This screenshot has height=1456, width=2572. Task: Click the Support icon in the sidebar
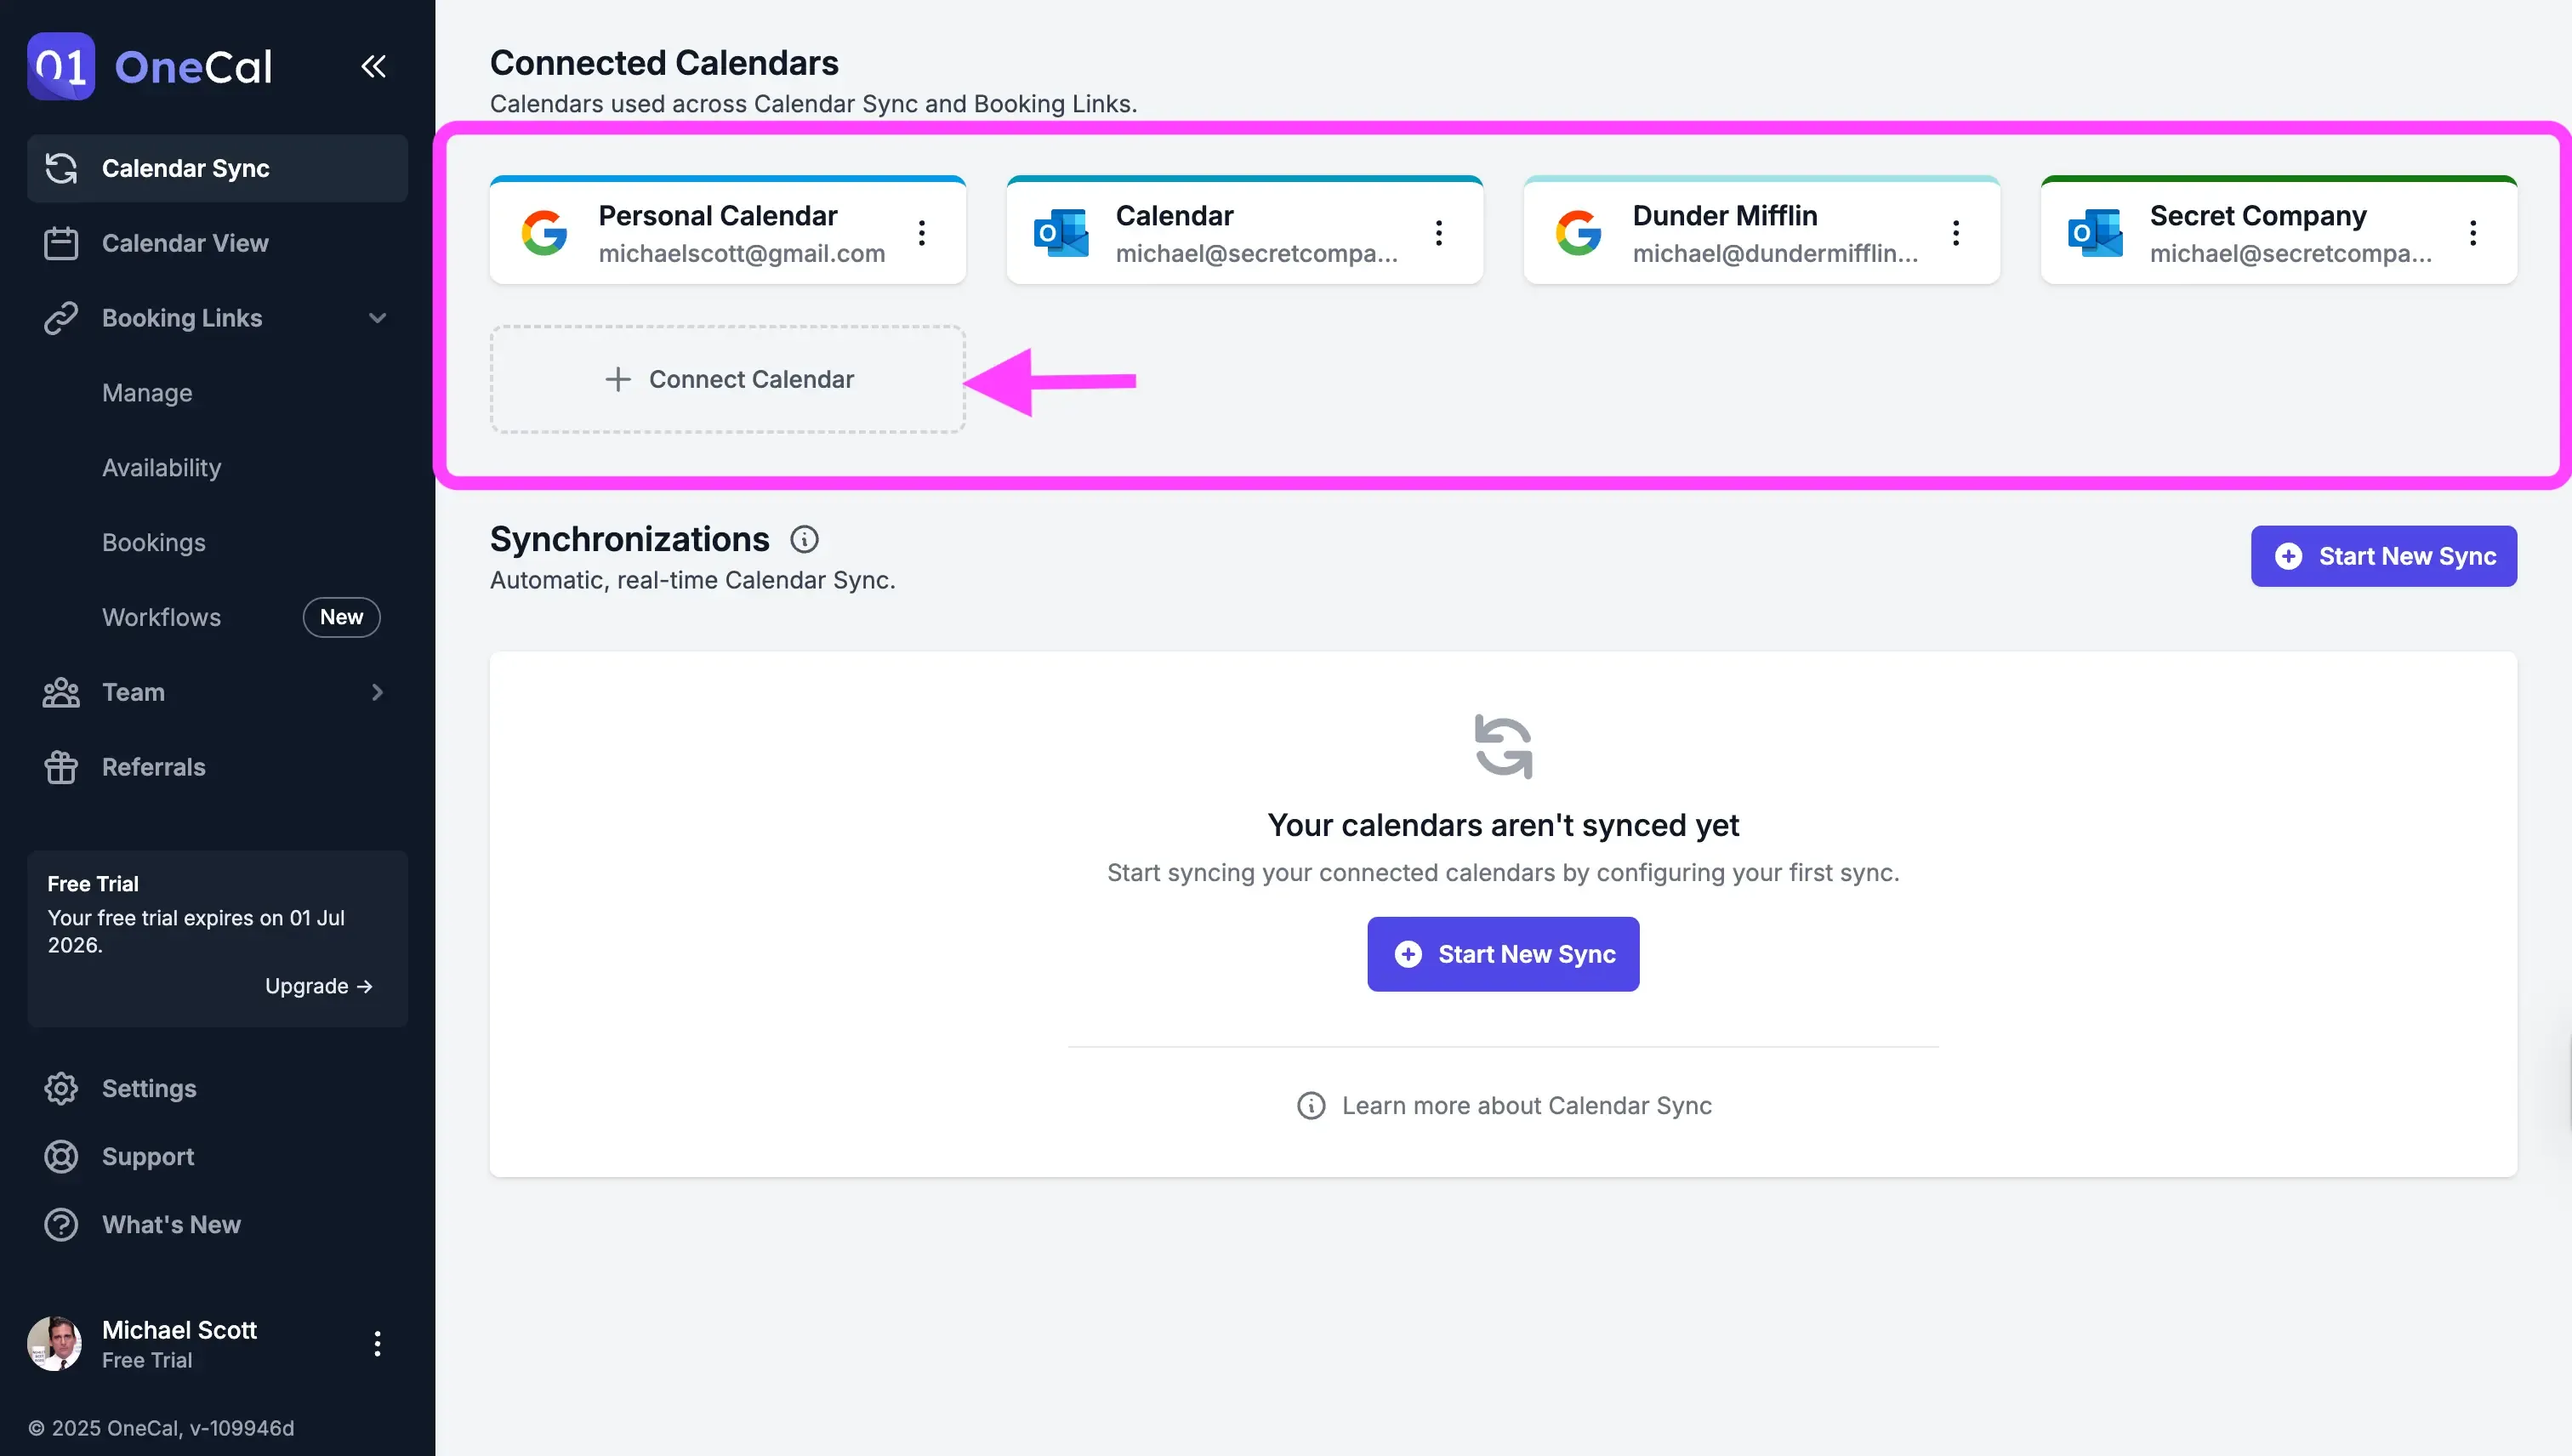(61, 1156)
